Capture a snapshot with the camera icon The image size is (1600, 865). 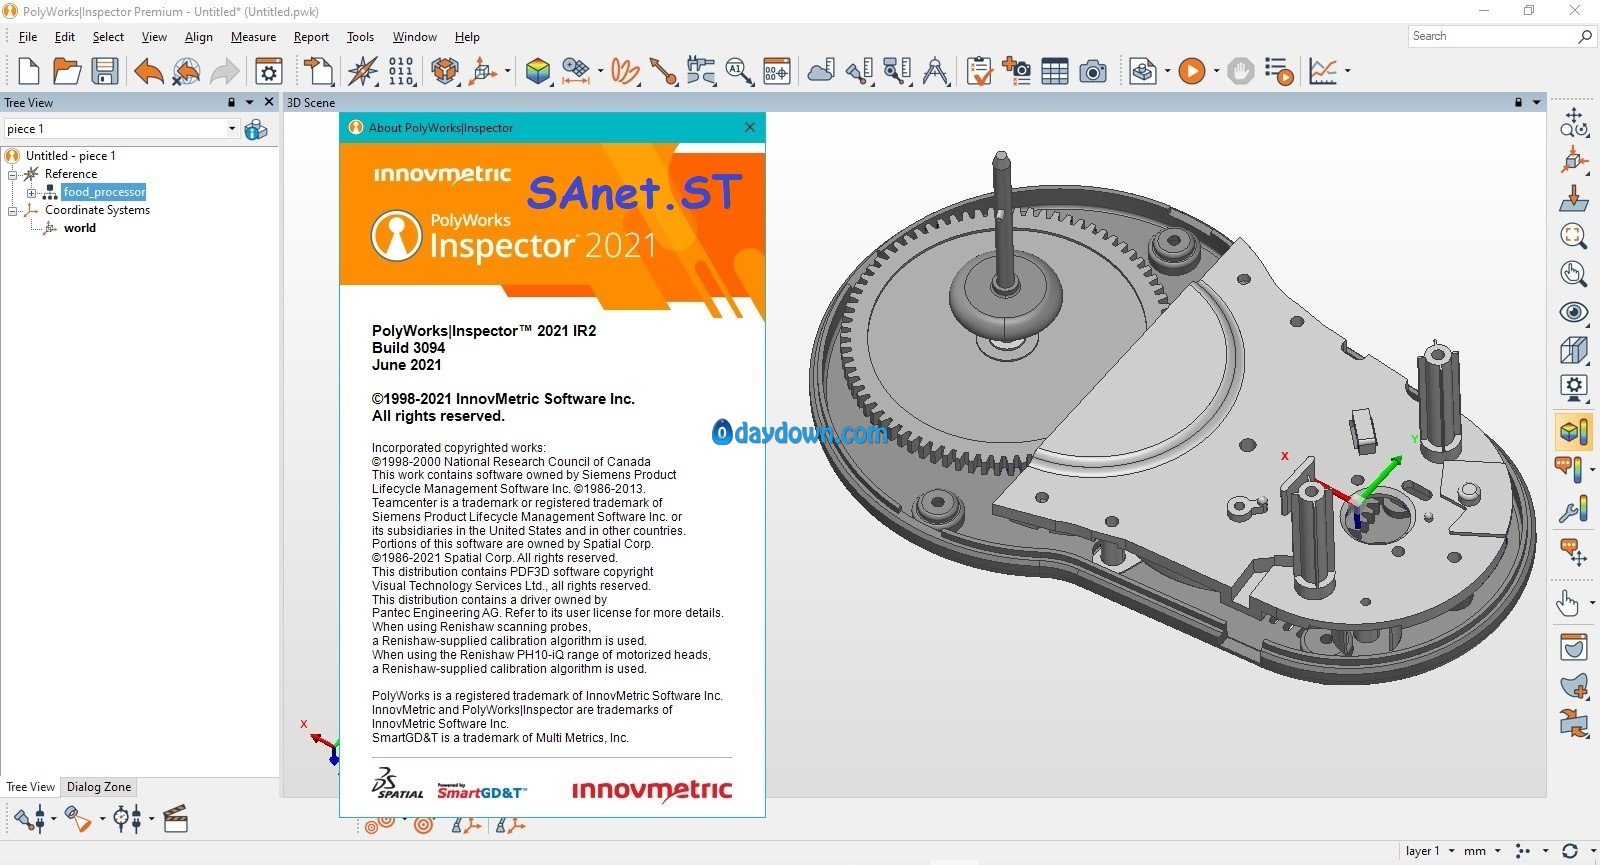(x=1093, y=71)
